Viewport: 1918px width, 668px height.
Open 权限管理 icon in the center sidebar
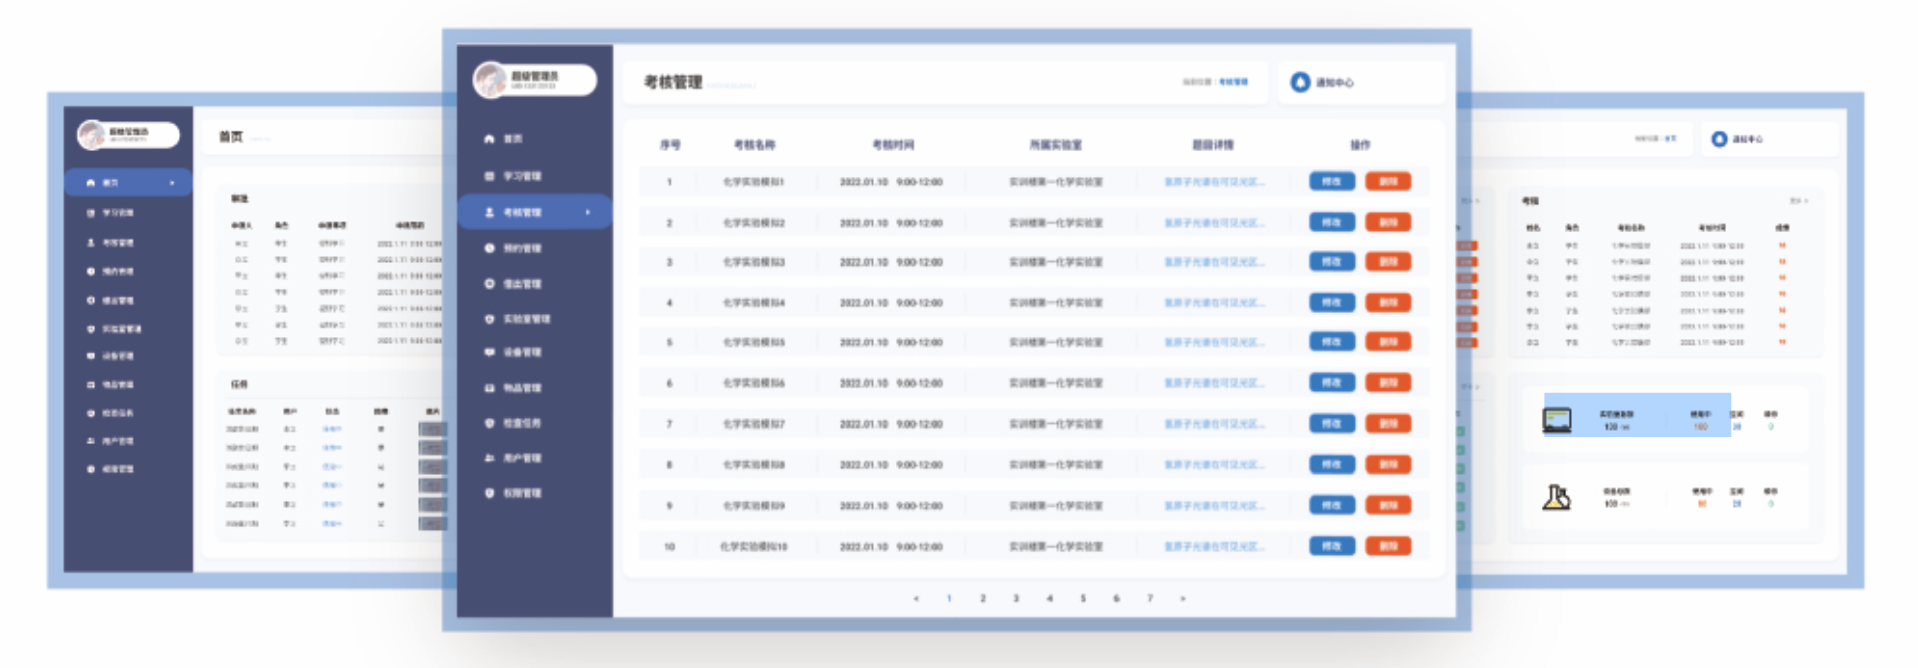coord(489,493)
